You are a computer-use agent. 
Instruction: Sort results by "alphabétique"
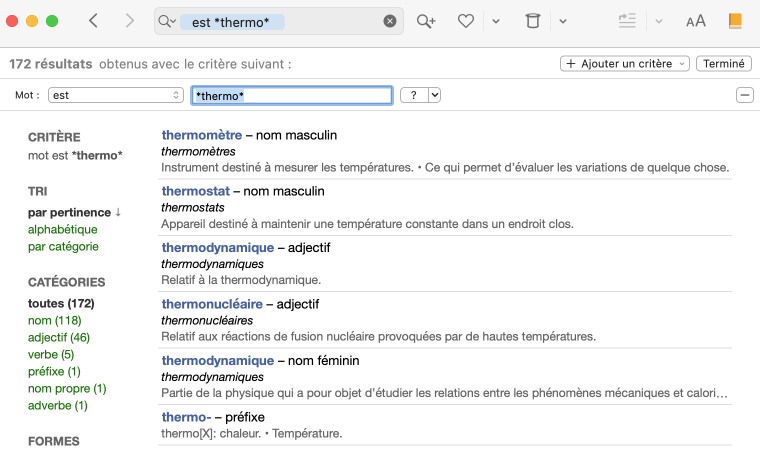point(63,229)
